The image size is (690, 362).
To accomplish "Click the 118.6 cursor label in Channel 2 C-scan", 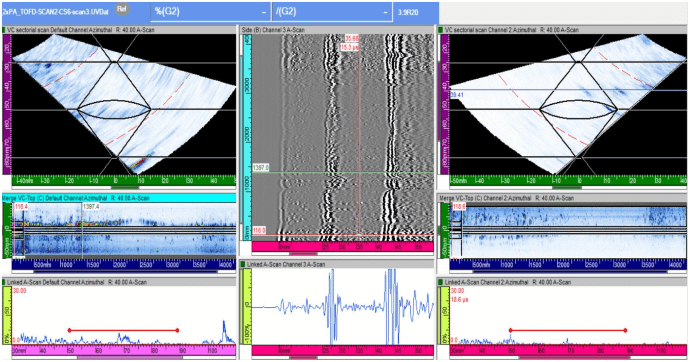I will point(459,206).
